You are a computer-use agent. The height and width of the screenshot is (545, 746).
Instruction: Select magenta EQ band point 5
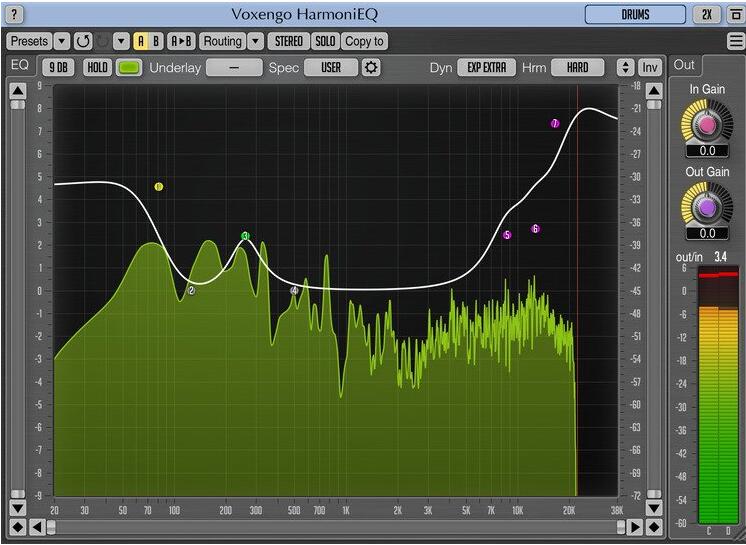click(507, 235)
